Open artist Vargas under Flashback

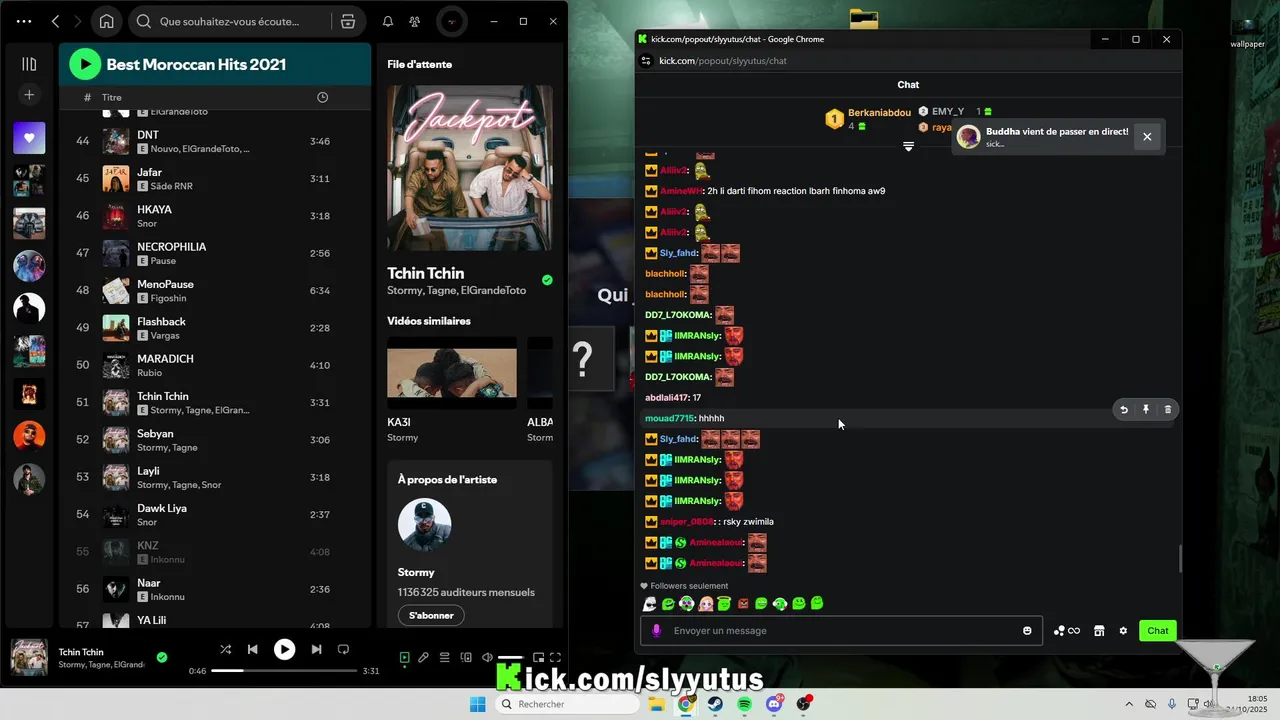pyautogui.click(x=165, y=336)
